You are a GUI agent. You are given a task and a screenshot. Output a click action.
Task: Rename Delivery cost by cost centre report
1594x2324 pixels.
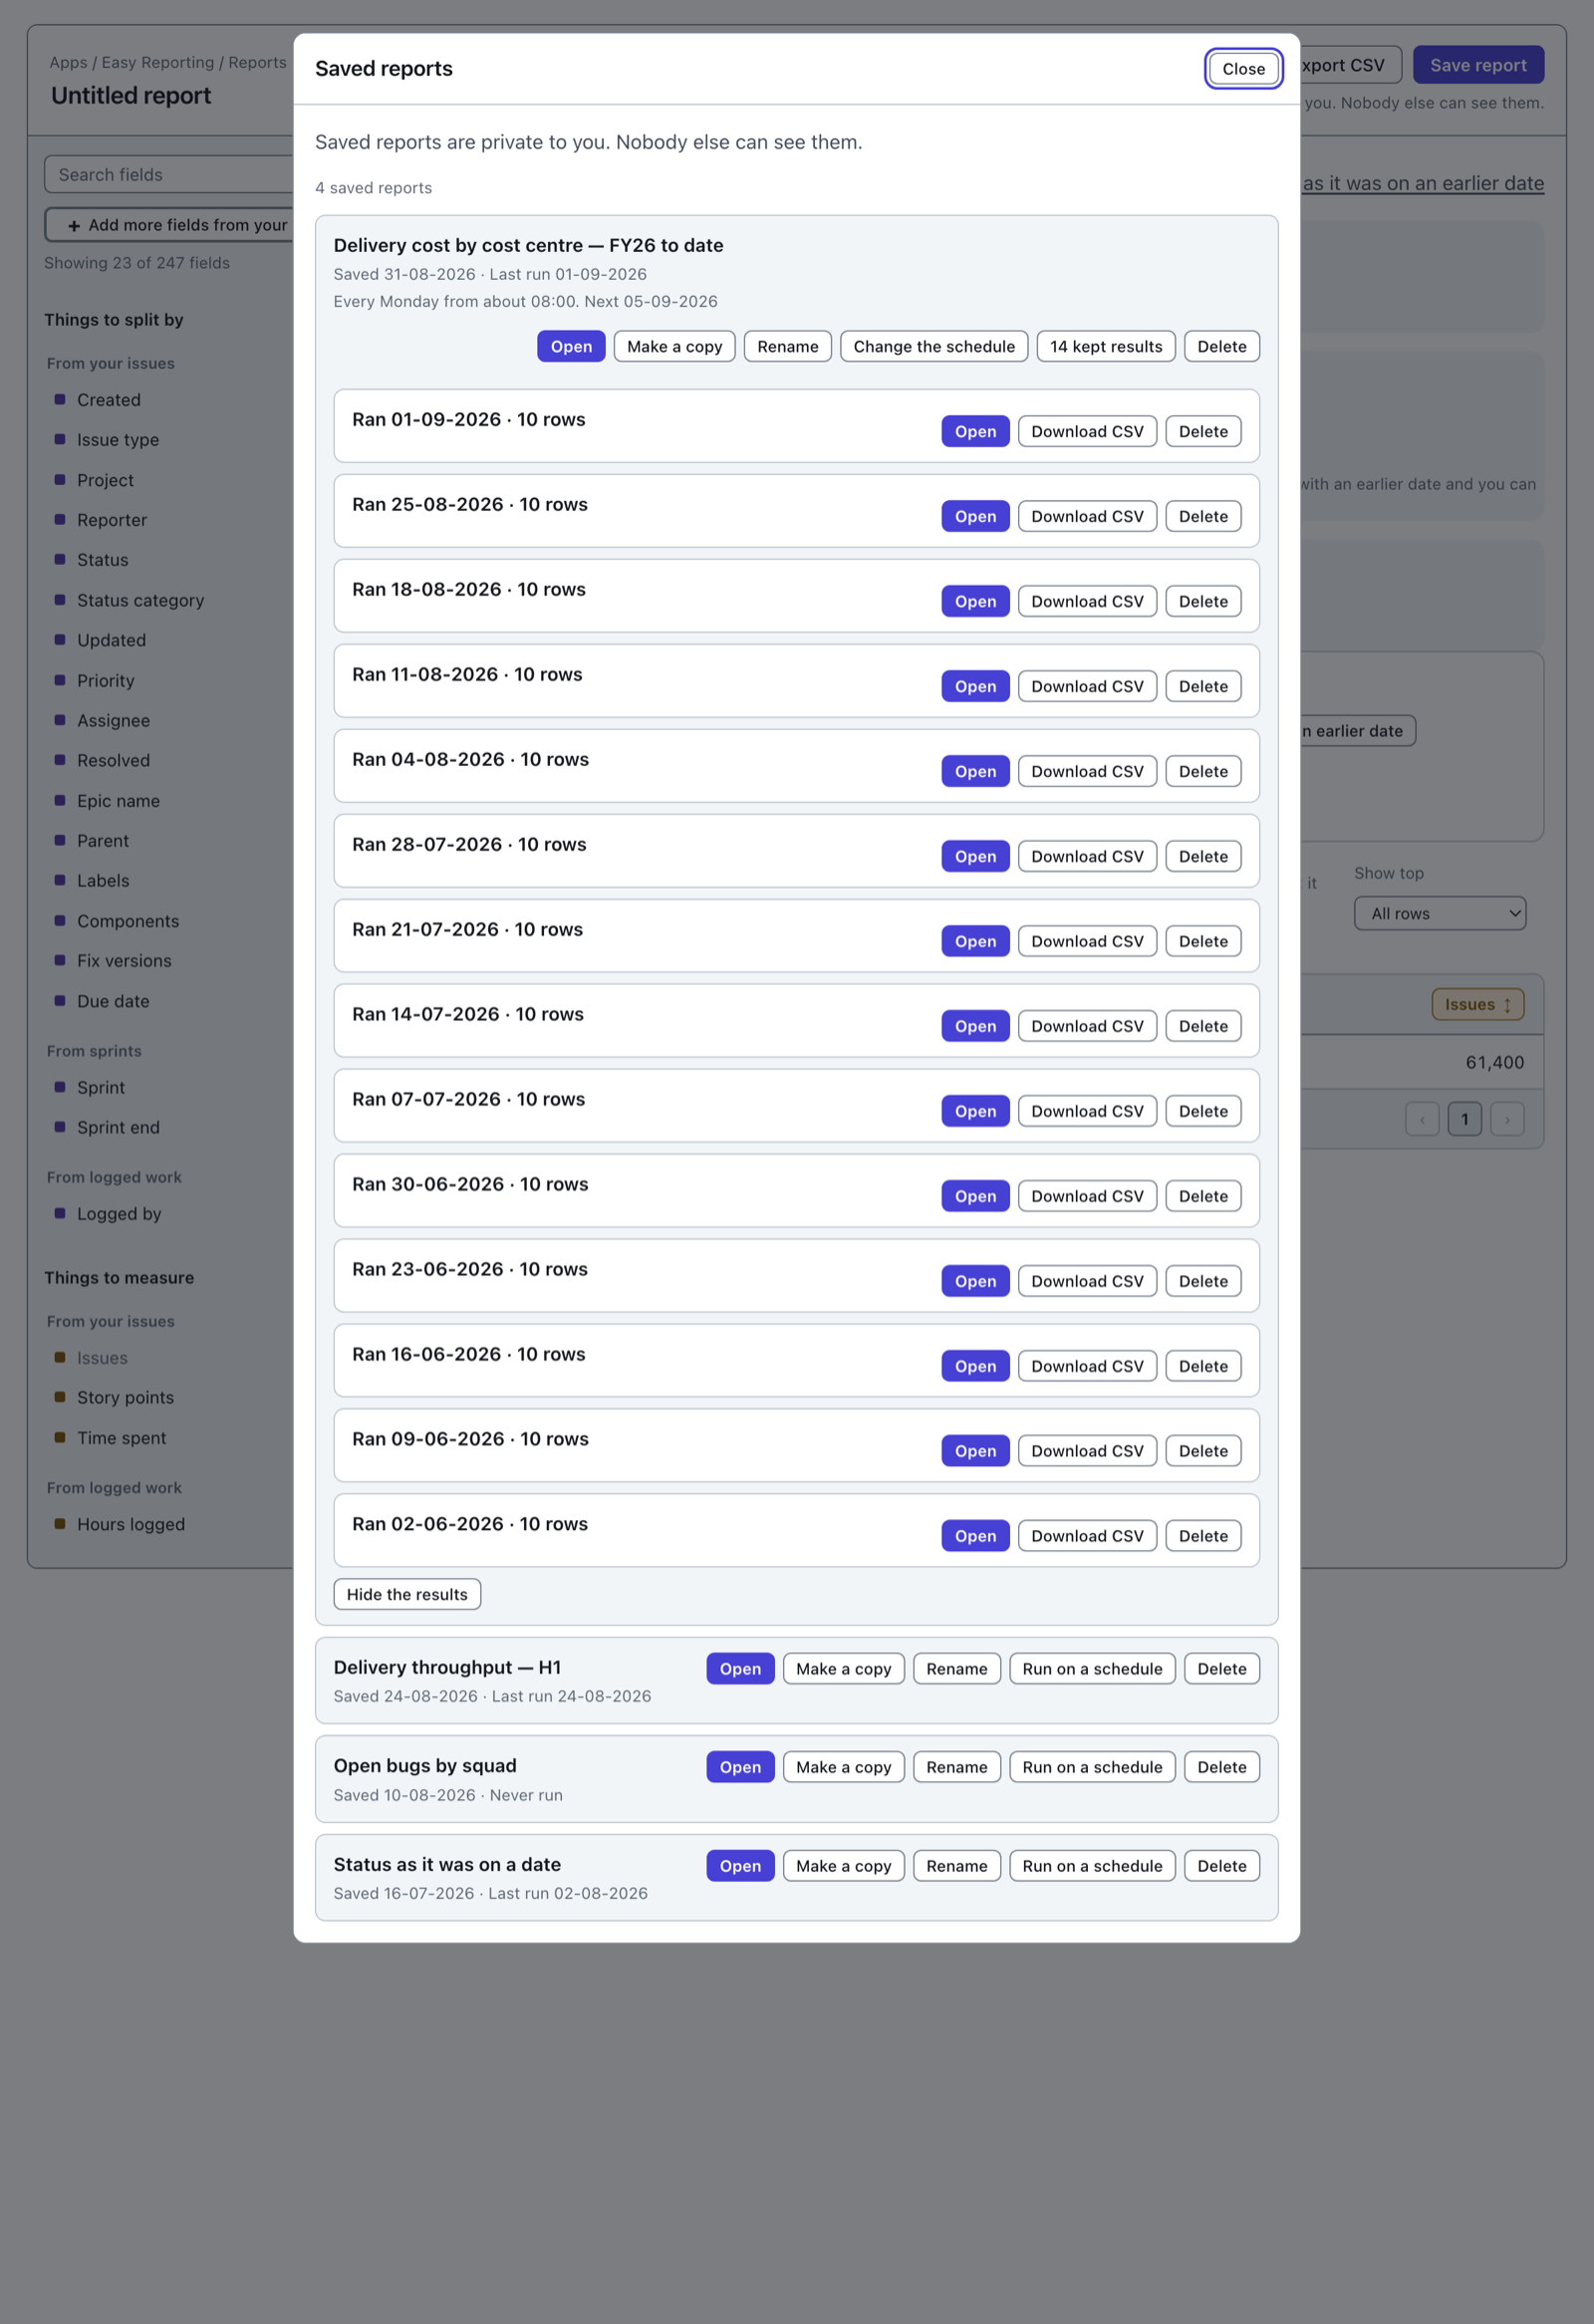tap(787, 346)
